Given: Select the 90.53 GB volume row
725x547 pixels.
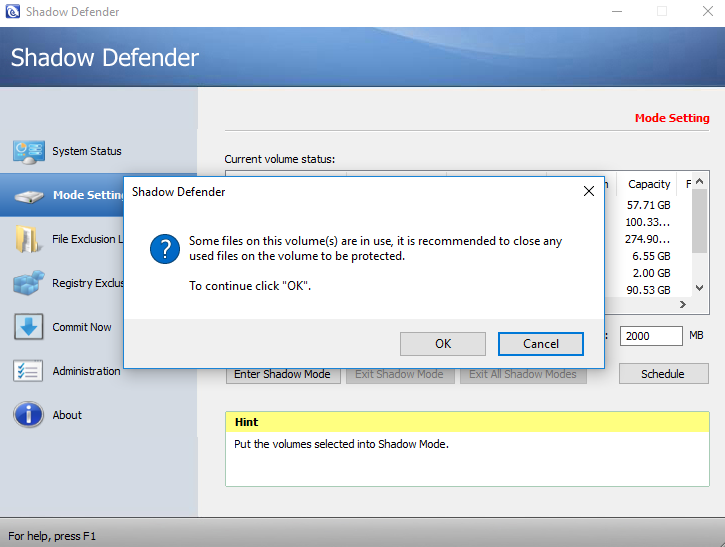Looking at the screenshot, I should 648,290.
